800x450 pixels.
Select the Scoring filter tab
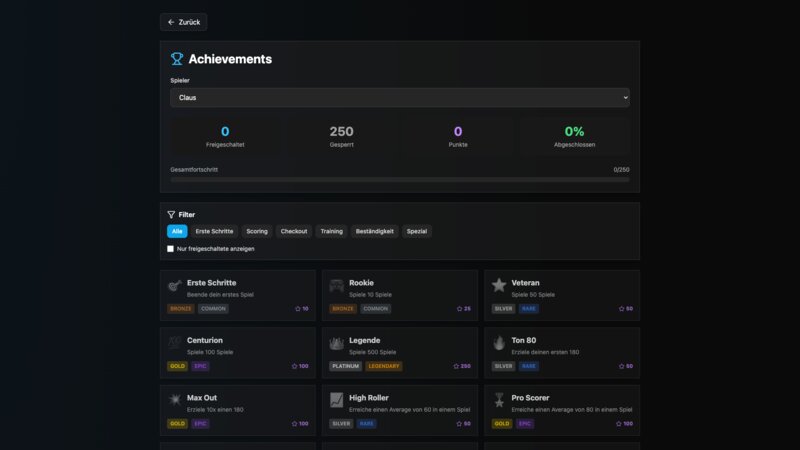pos(257,231)
